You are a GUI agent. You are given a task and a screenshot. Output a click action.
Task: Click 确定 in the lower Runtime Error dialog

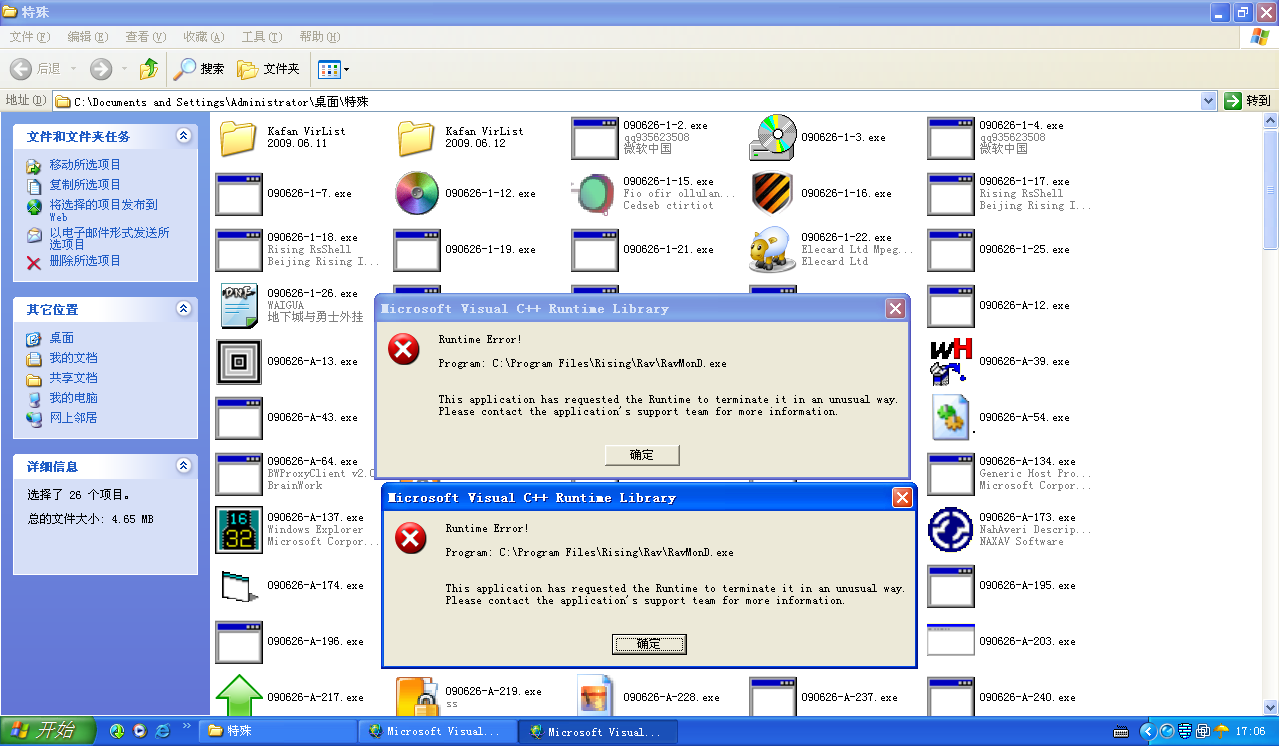click(649, 644)
